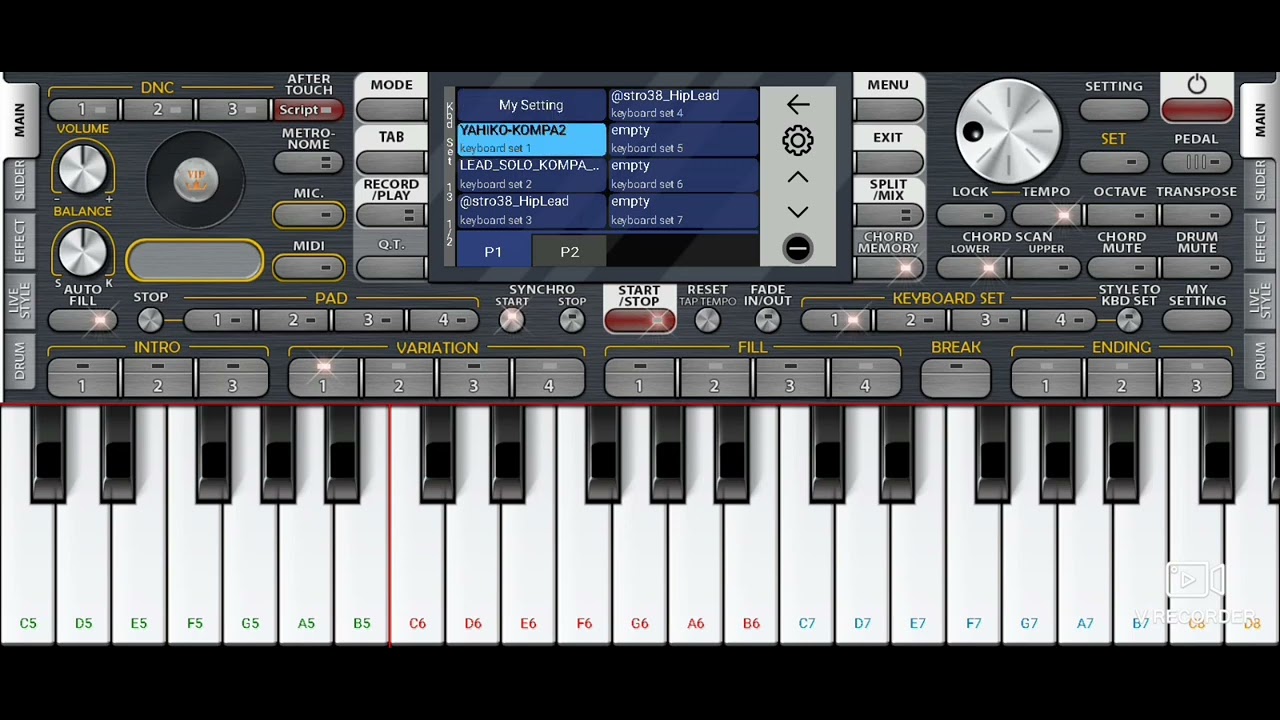Click the My Setting button at right
This screenshot has height=720, width=1280.
click(x=1197, y=320)
